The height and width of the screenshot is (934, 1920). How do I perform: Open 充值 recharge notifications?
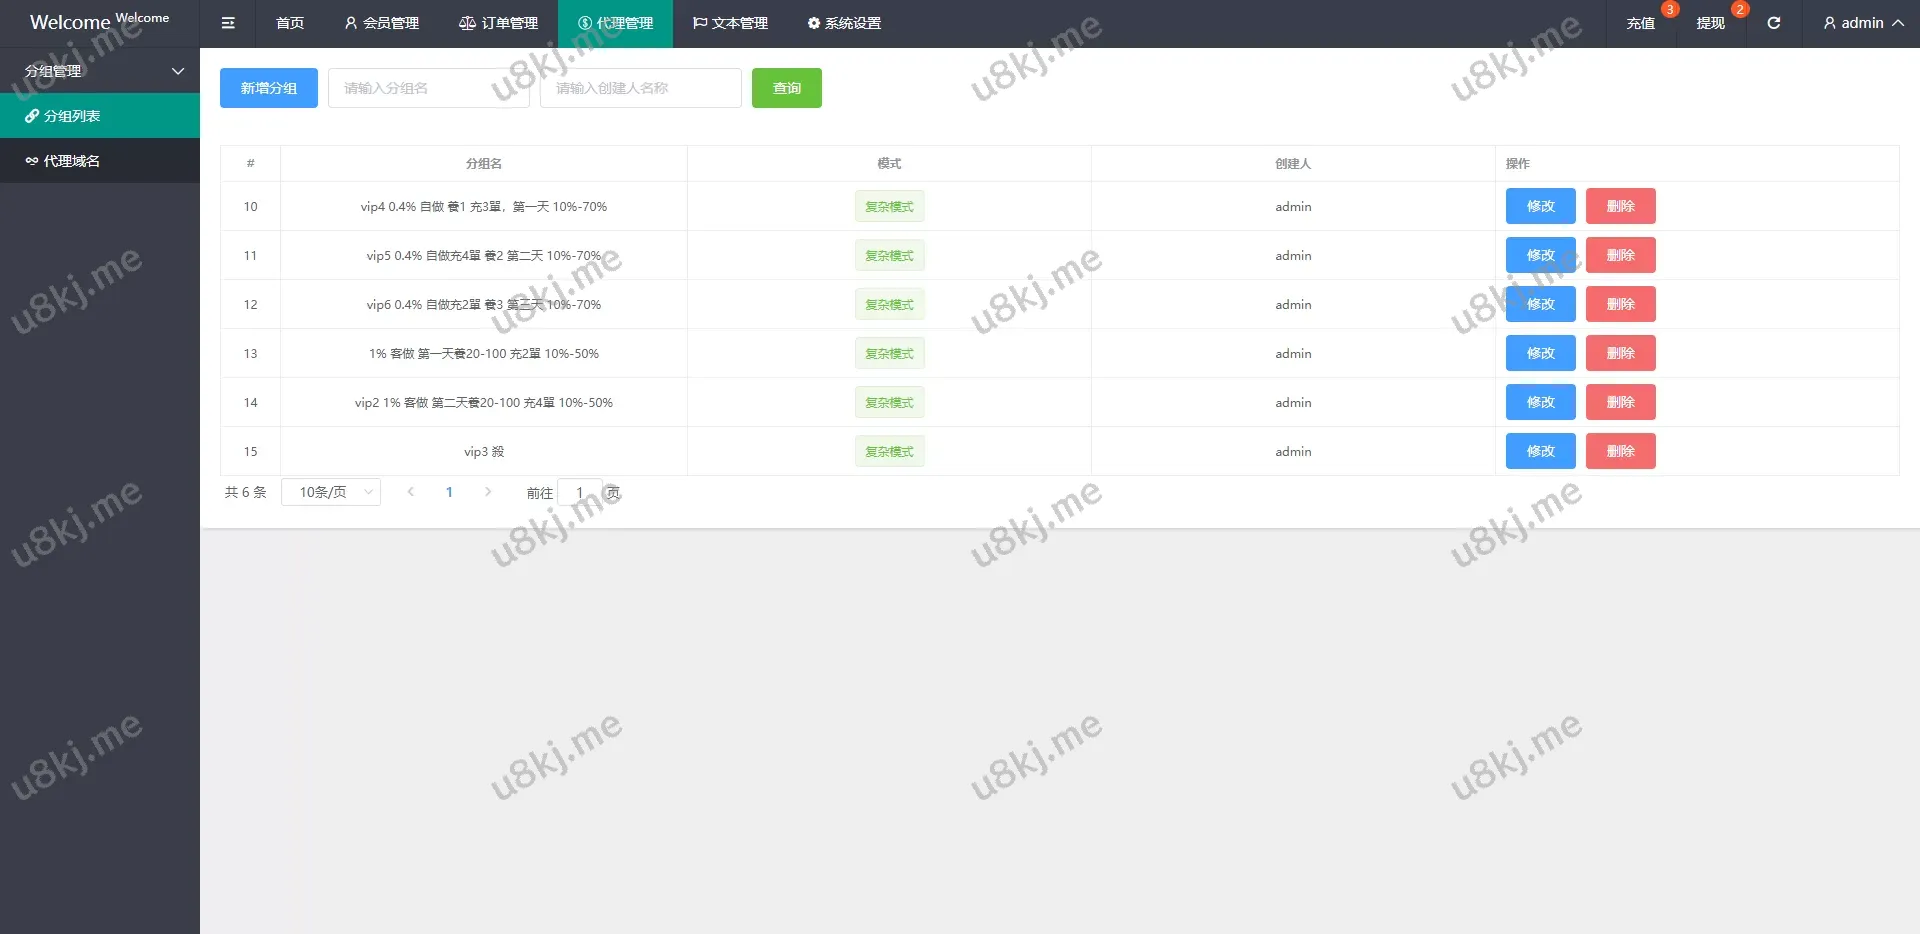pyautogui.click(x=1640, y=23)
